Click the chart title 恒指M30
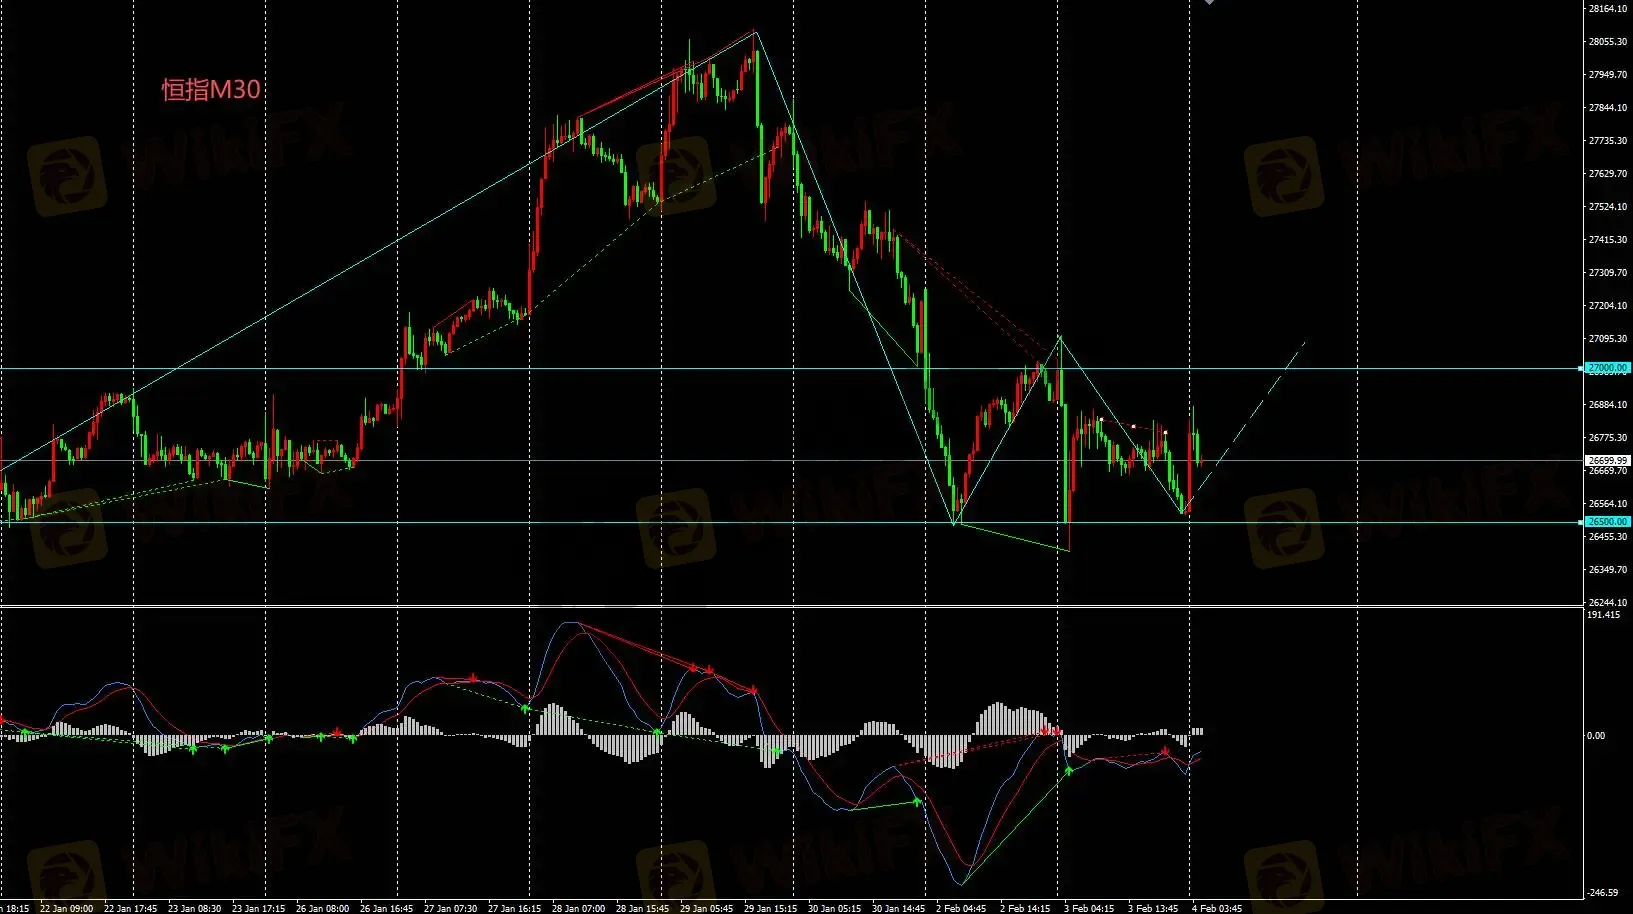Viewport: 1633px width, 914px height. [x=211, y=90]
